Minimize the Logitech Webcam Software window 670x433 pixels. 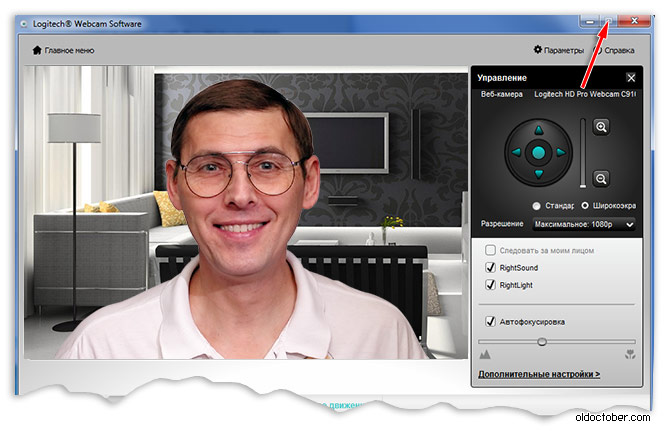tap(591, 21)
